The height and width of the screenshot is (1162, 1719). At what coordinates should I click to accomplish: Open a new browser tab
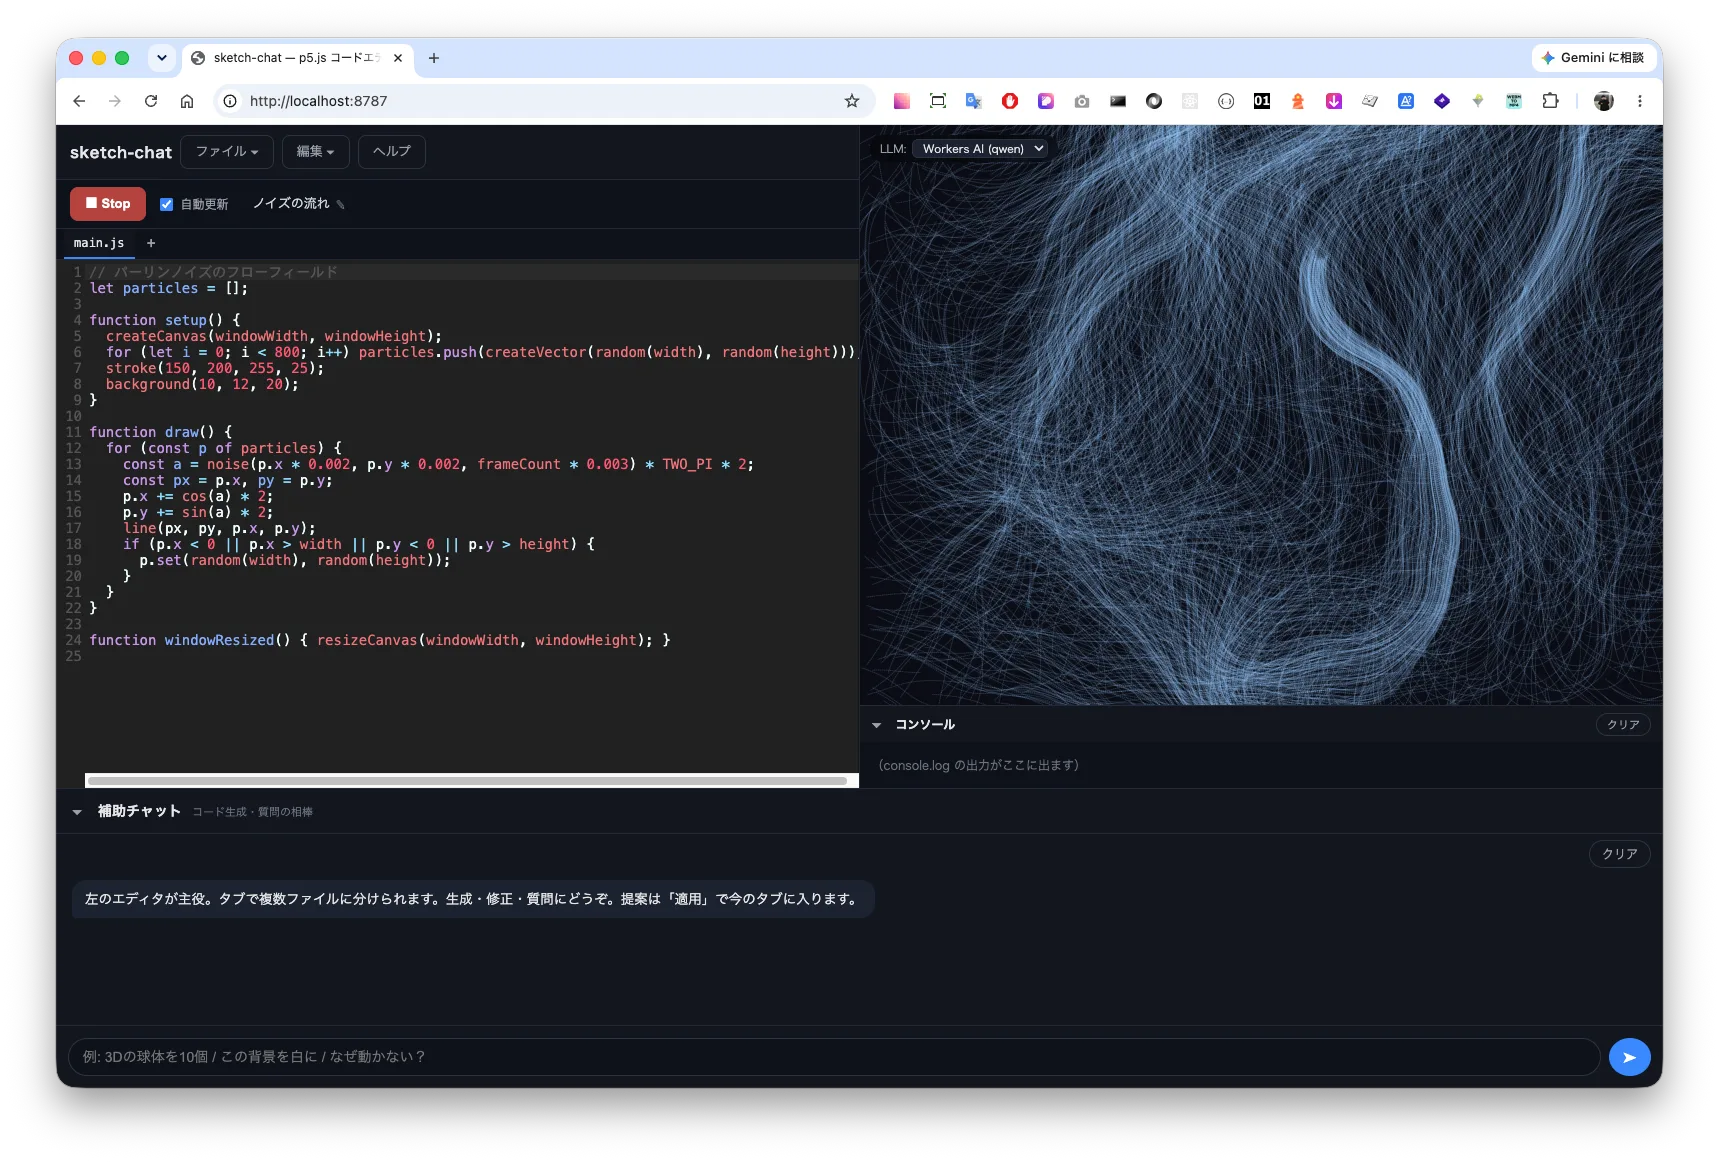tap(434, 58)
